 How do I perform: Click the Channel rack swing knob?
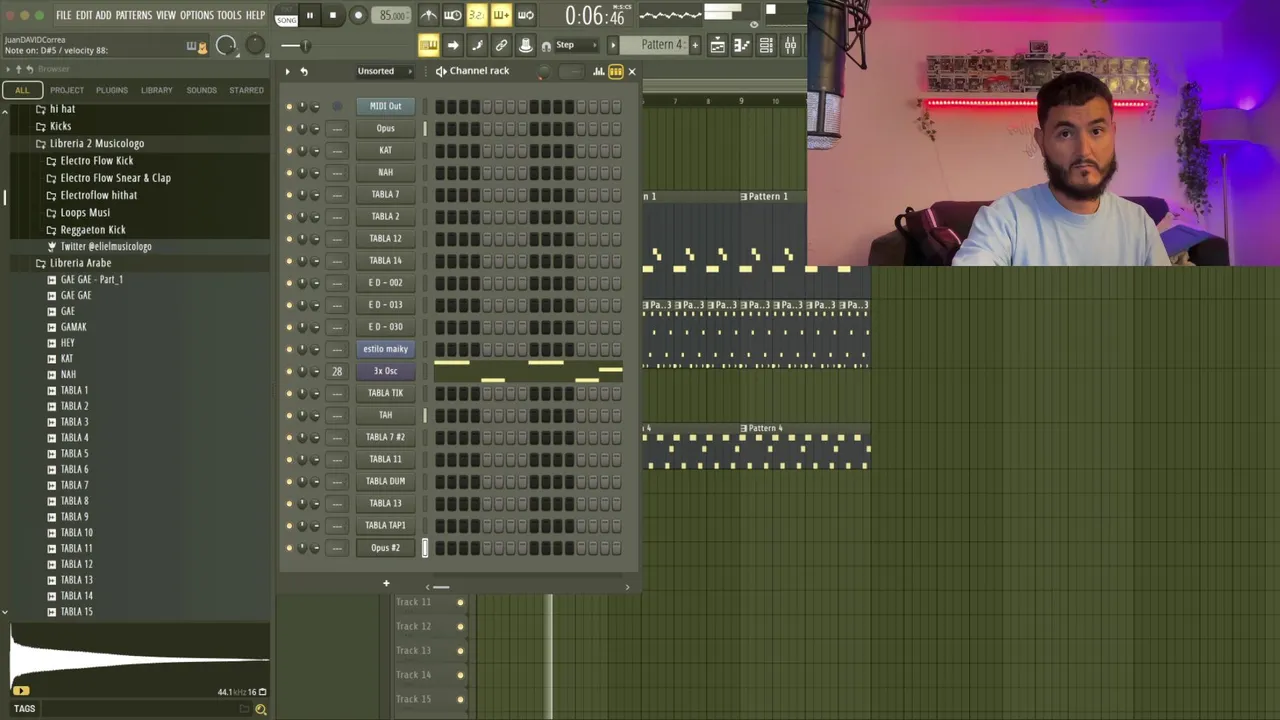click(542, 72)
